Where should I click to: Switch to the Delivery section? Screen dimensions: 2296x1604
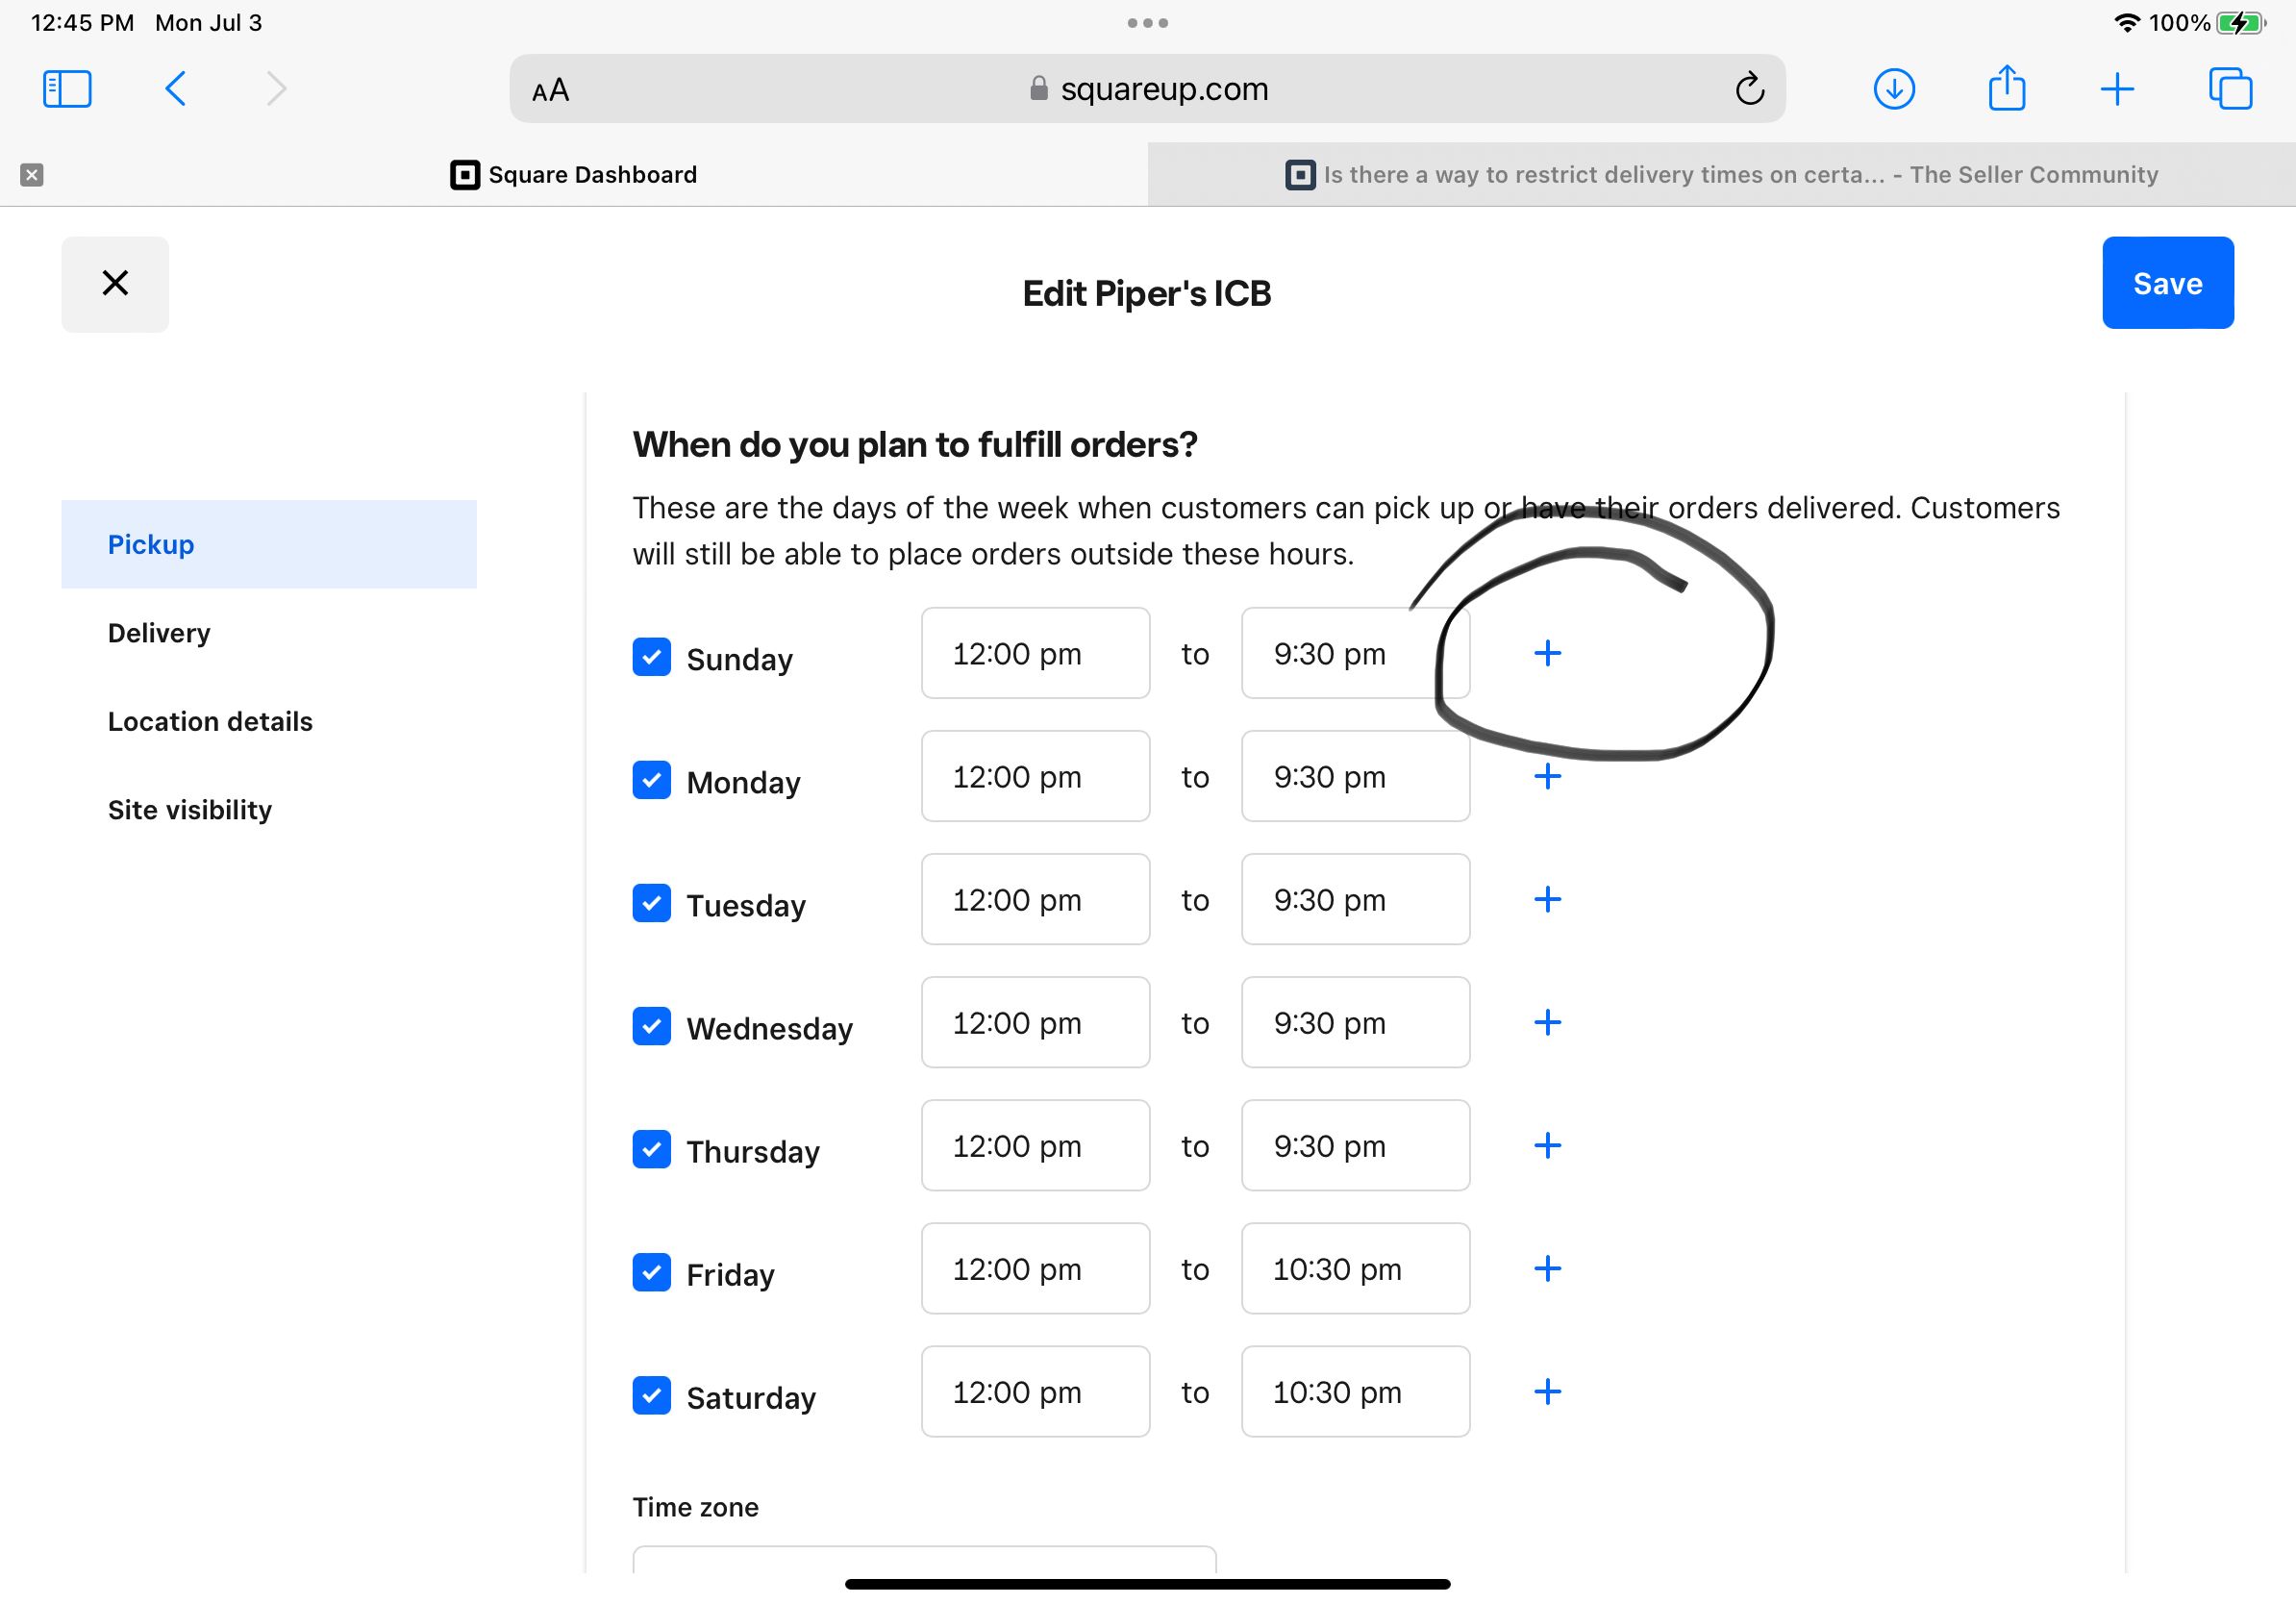click(269, 633)
